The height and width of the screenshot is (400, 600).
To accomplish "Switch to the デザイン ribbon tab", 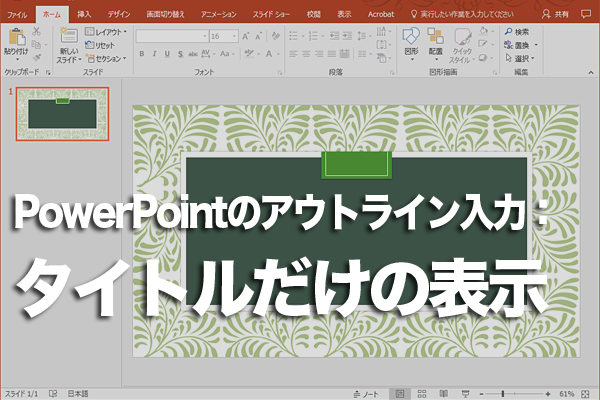I will pyautogui.click(x=119, y=15).
